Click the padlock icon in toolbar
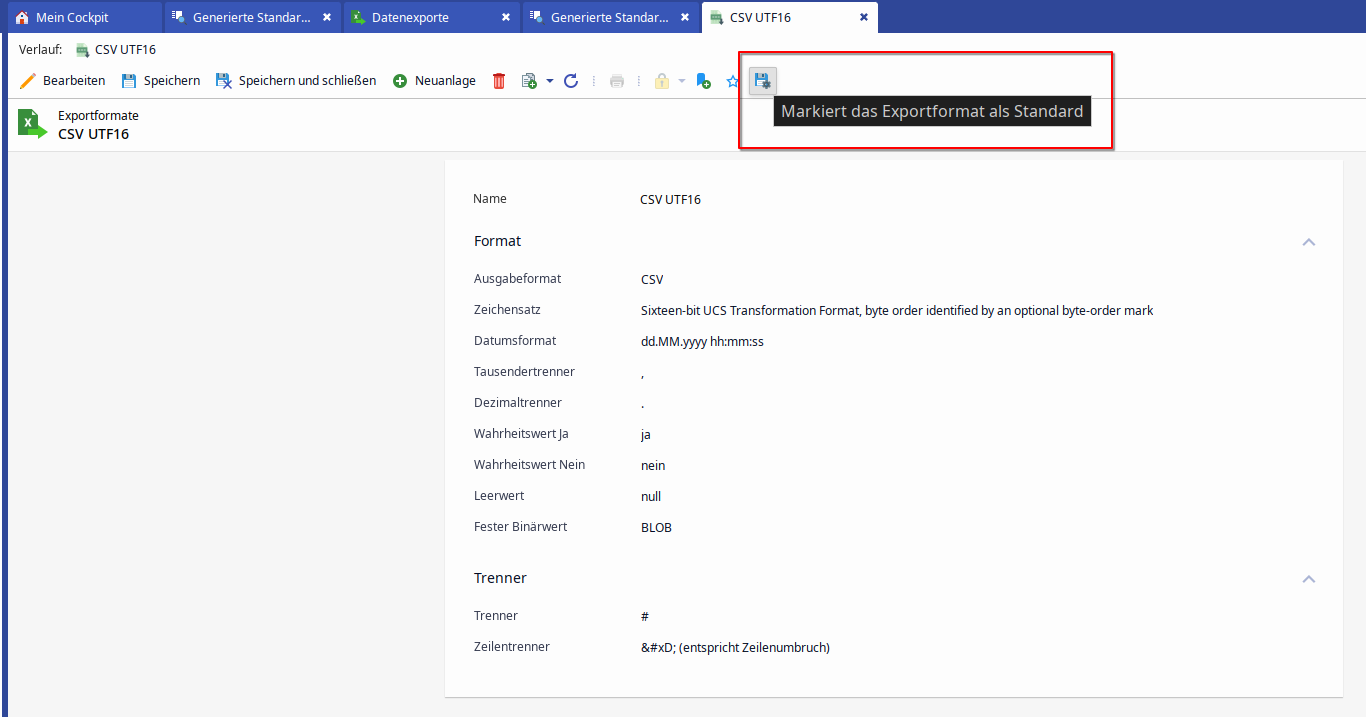1366x717 pixels. pyautogui.click(x=661, y=81)
